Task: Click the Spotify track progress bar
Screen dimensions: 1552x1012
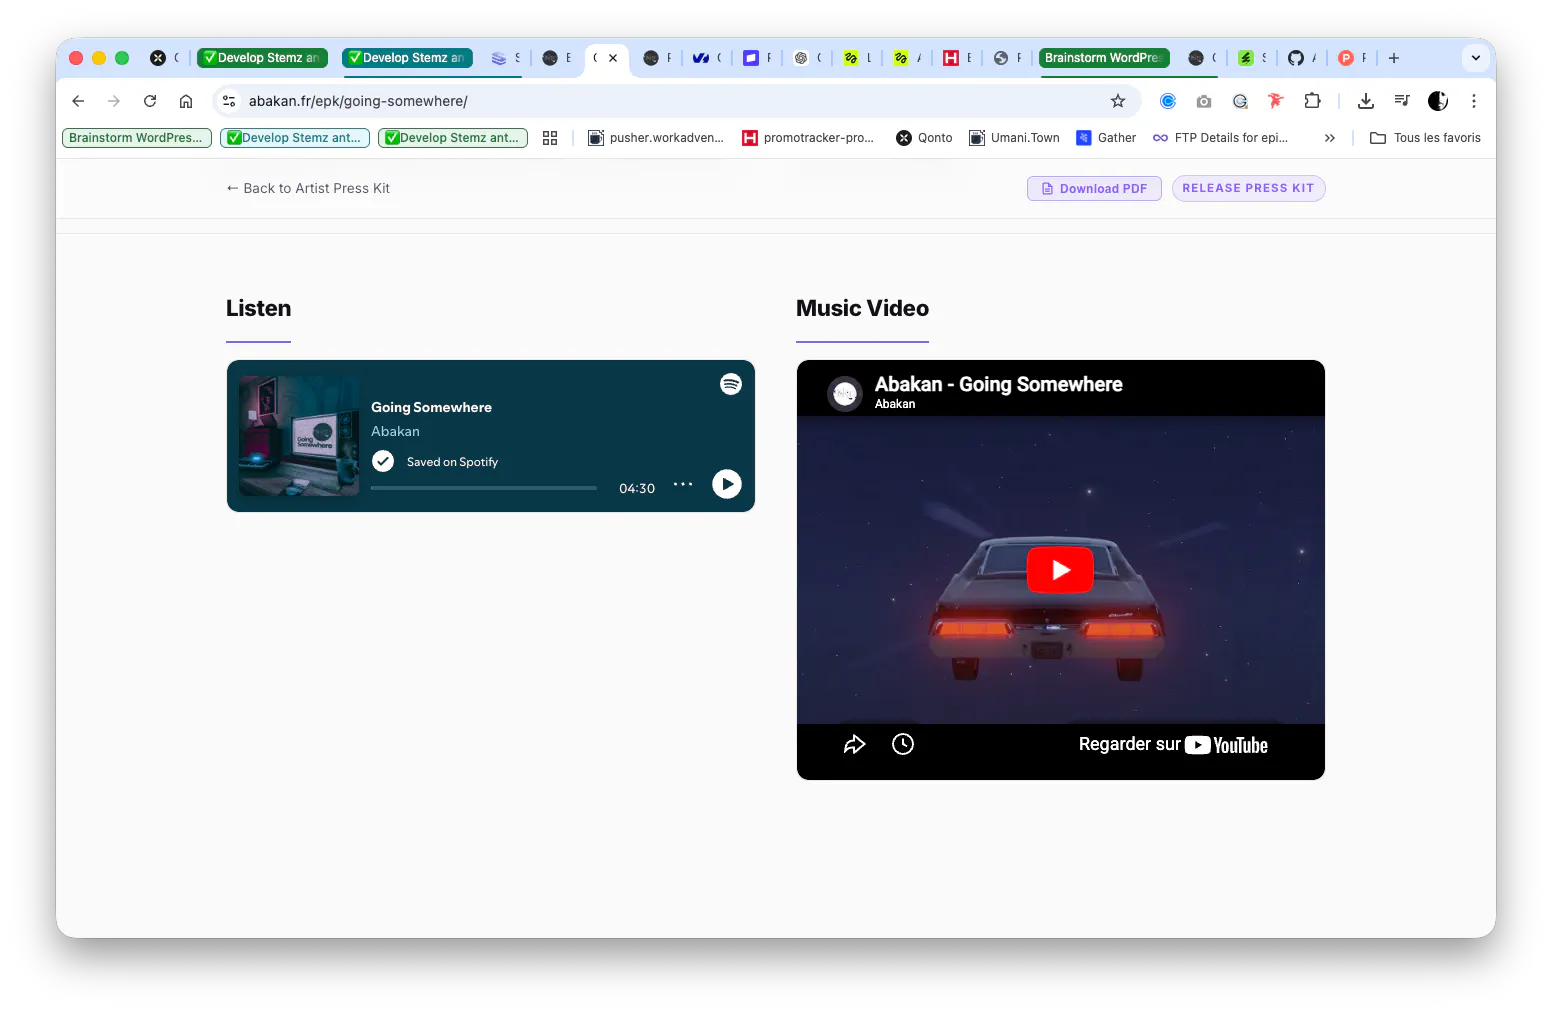Action: point(484,488)
